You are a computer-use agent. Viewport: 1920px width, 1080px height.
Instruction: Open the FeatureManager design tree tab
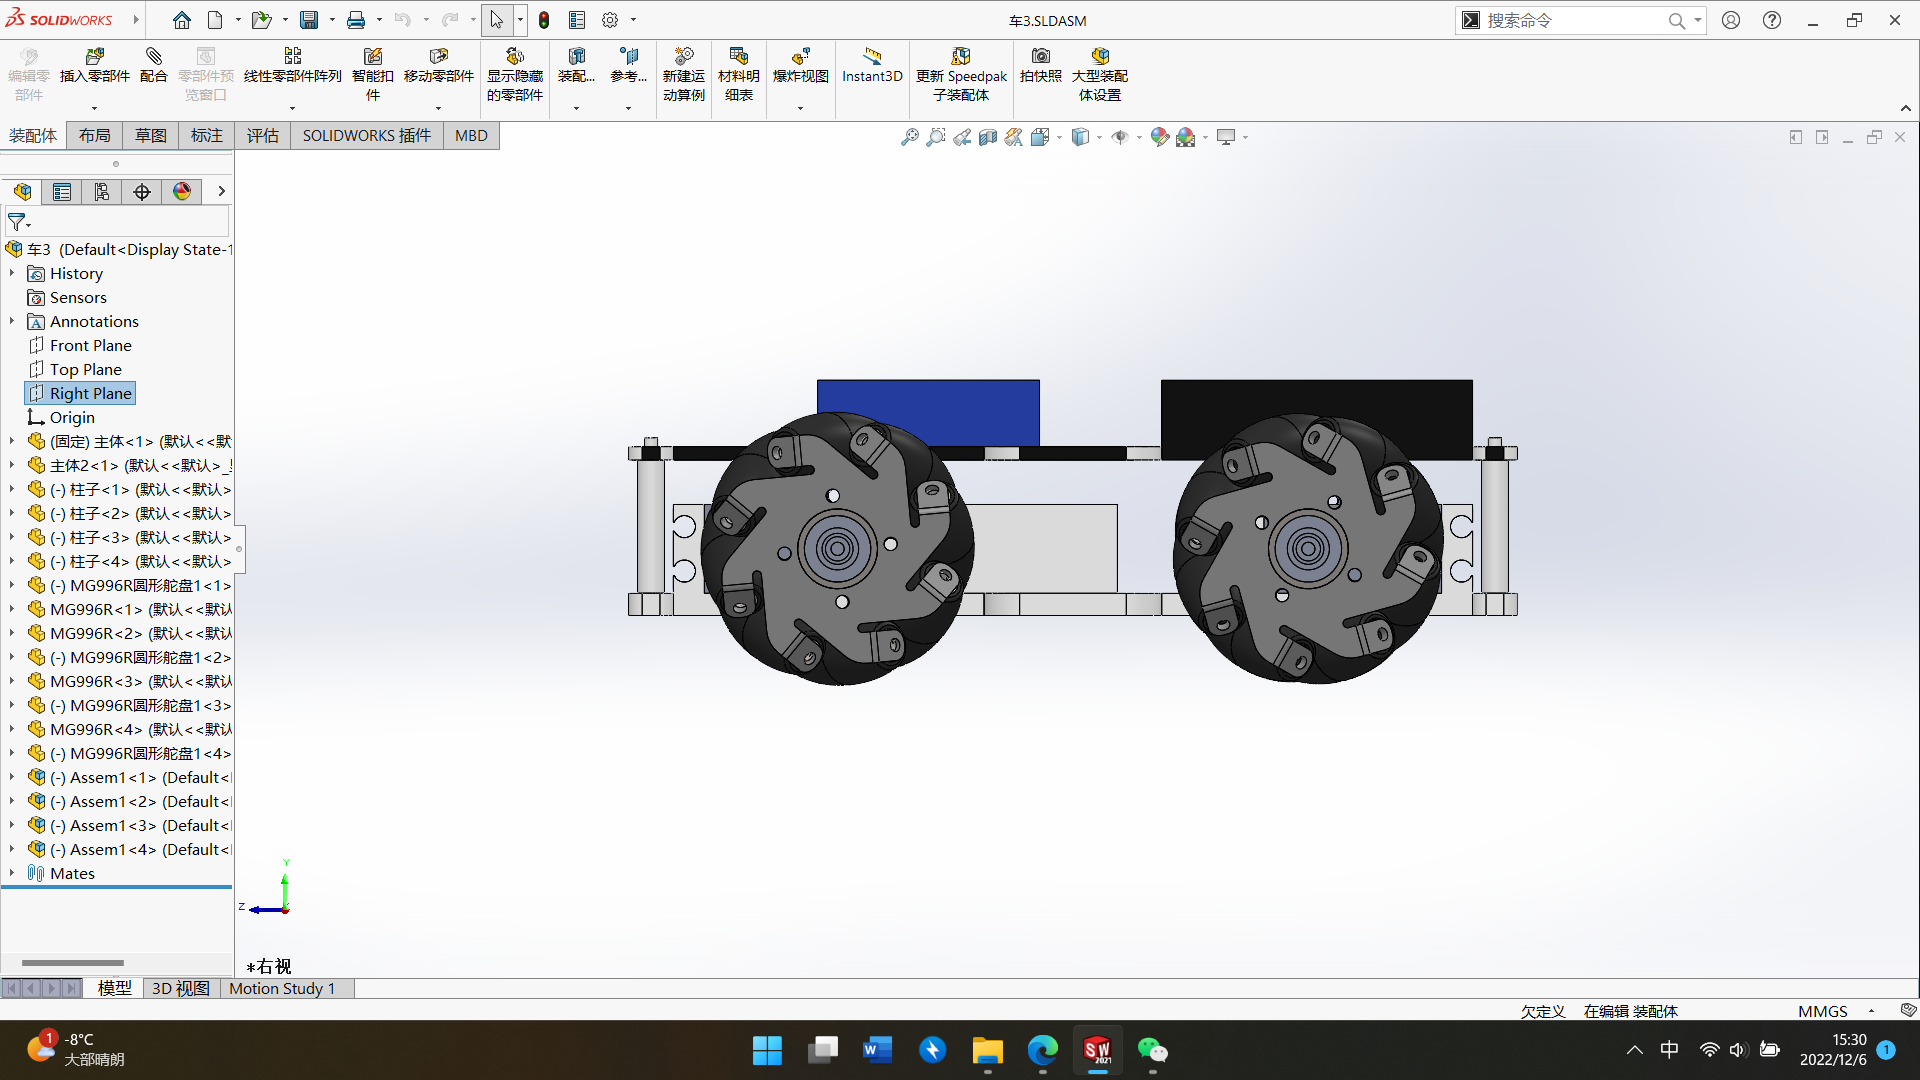pos(22,192)
